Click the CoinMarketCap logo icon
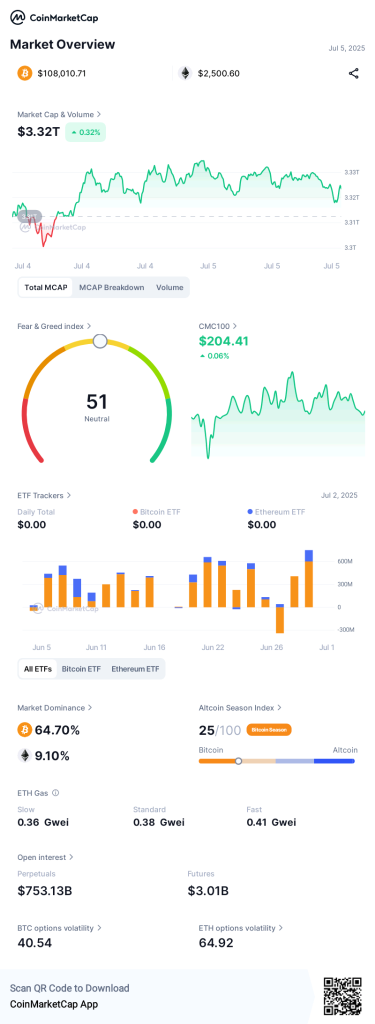Image resolution: width=375 pixels, height=1024 pixels. click(18, 18)
